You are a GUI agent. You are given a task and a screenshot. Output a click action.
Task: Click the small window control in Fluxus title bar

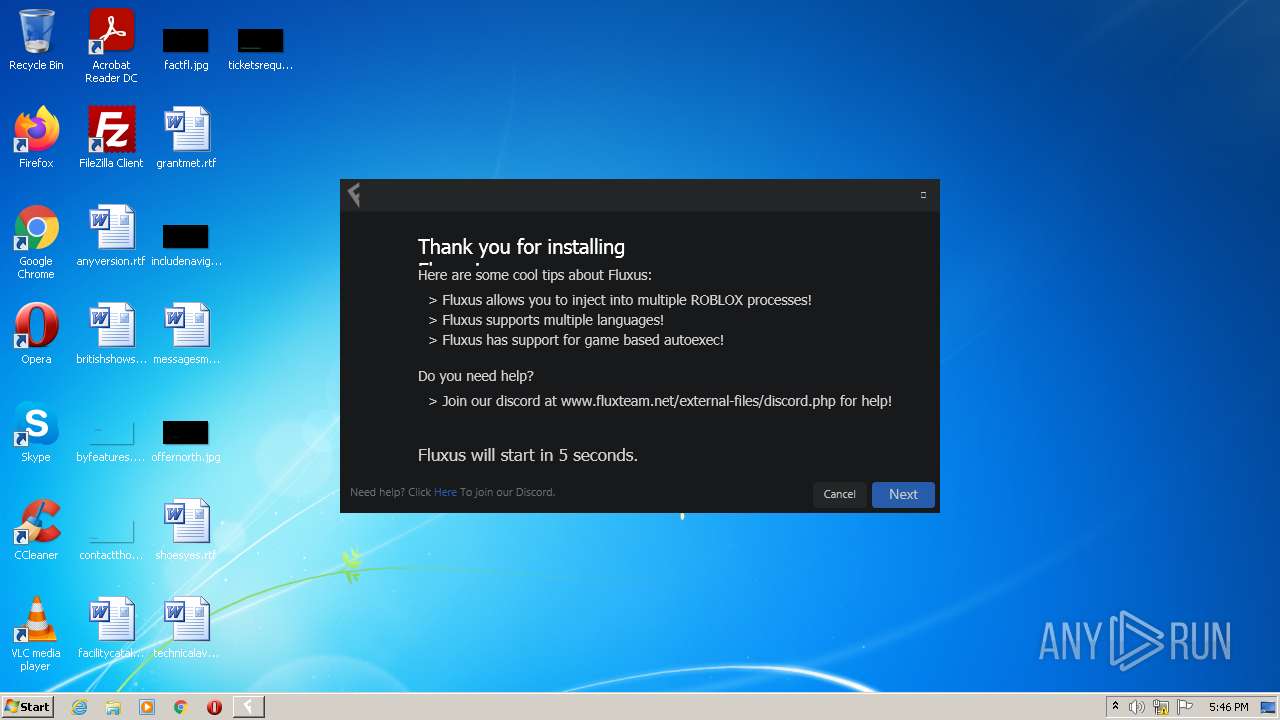coord(923,195)
